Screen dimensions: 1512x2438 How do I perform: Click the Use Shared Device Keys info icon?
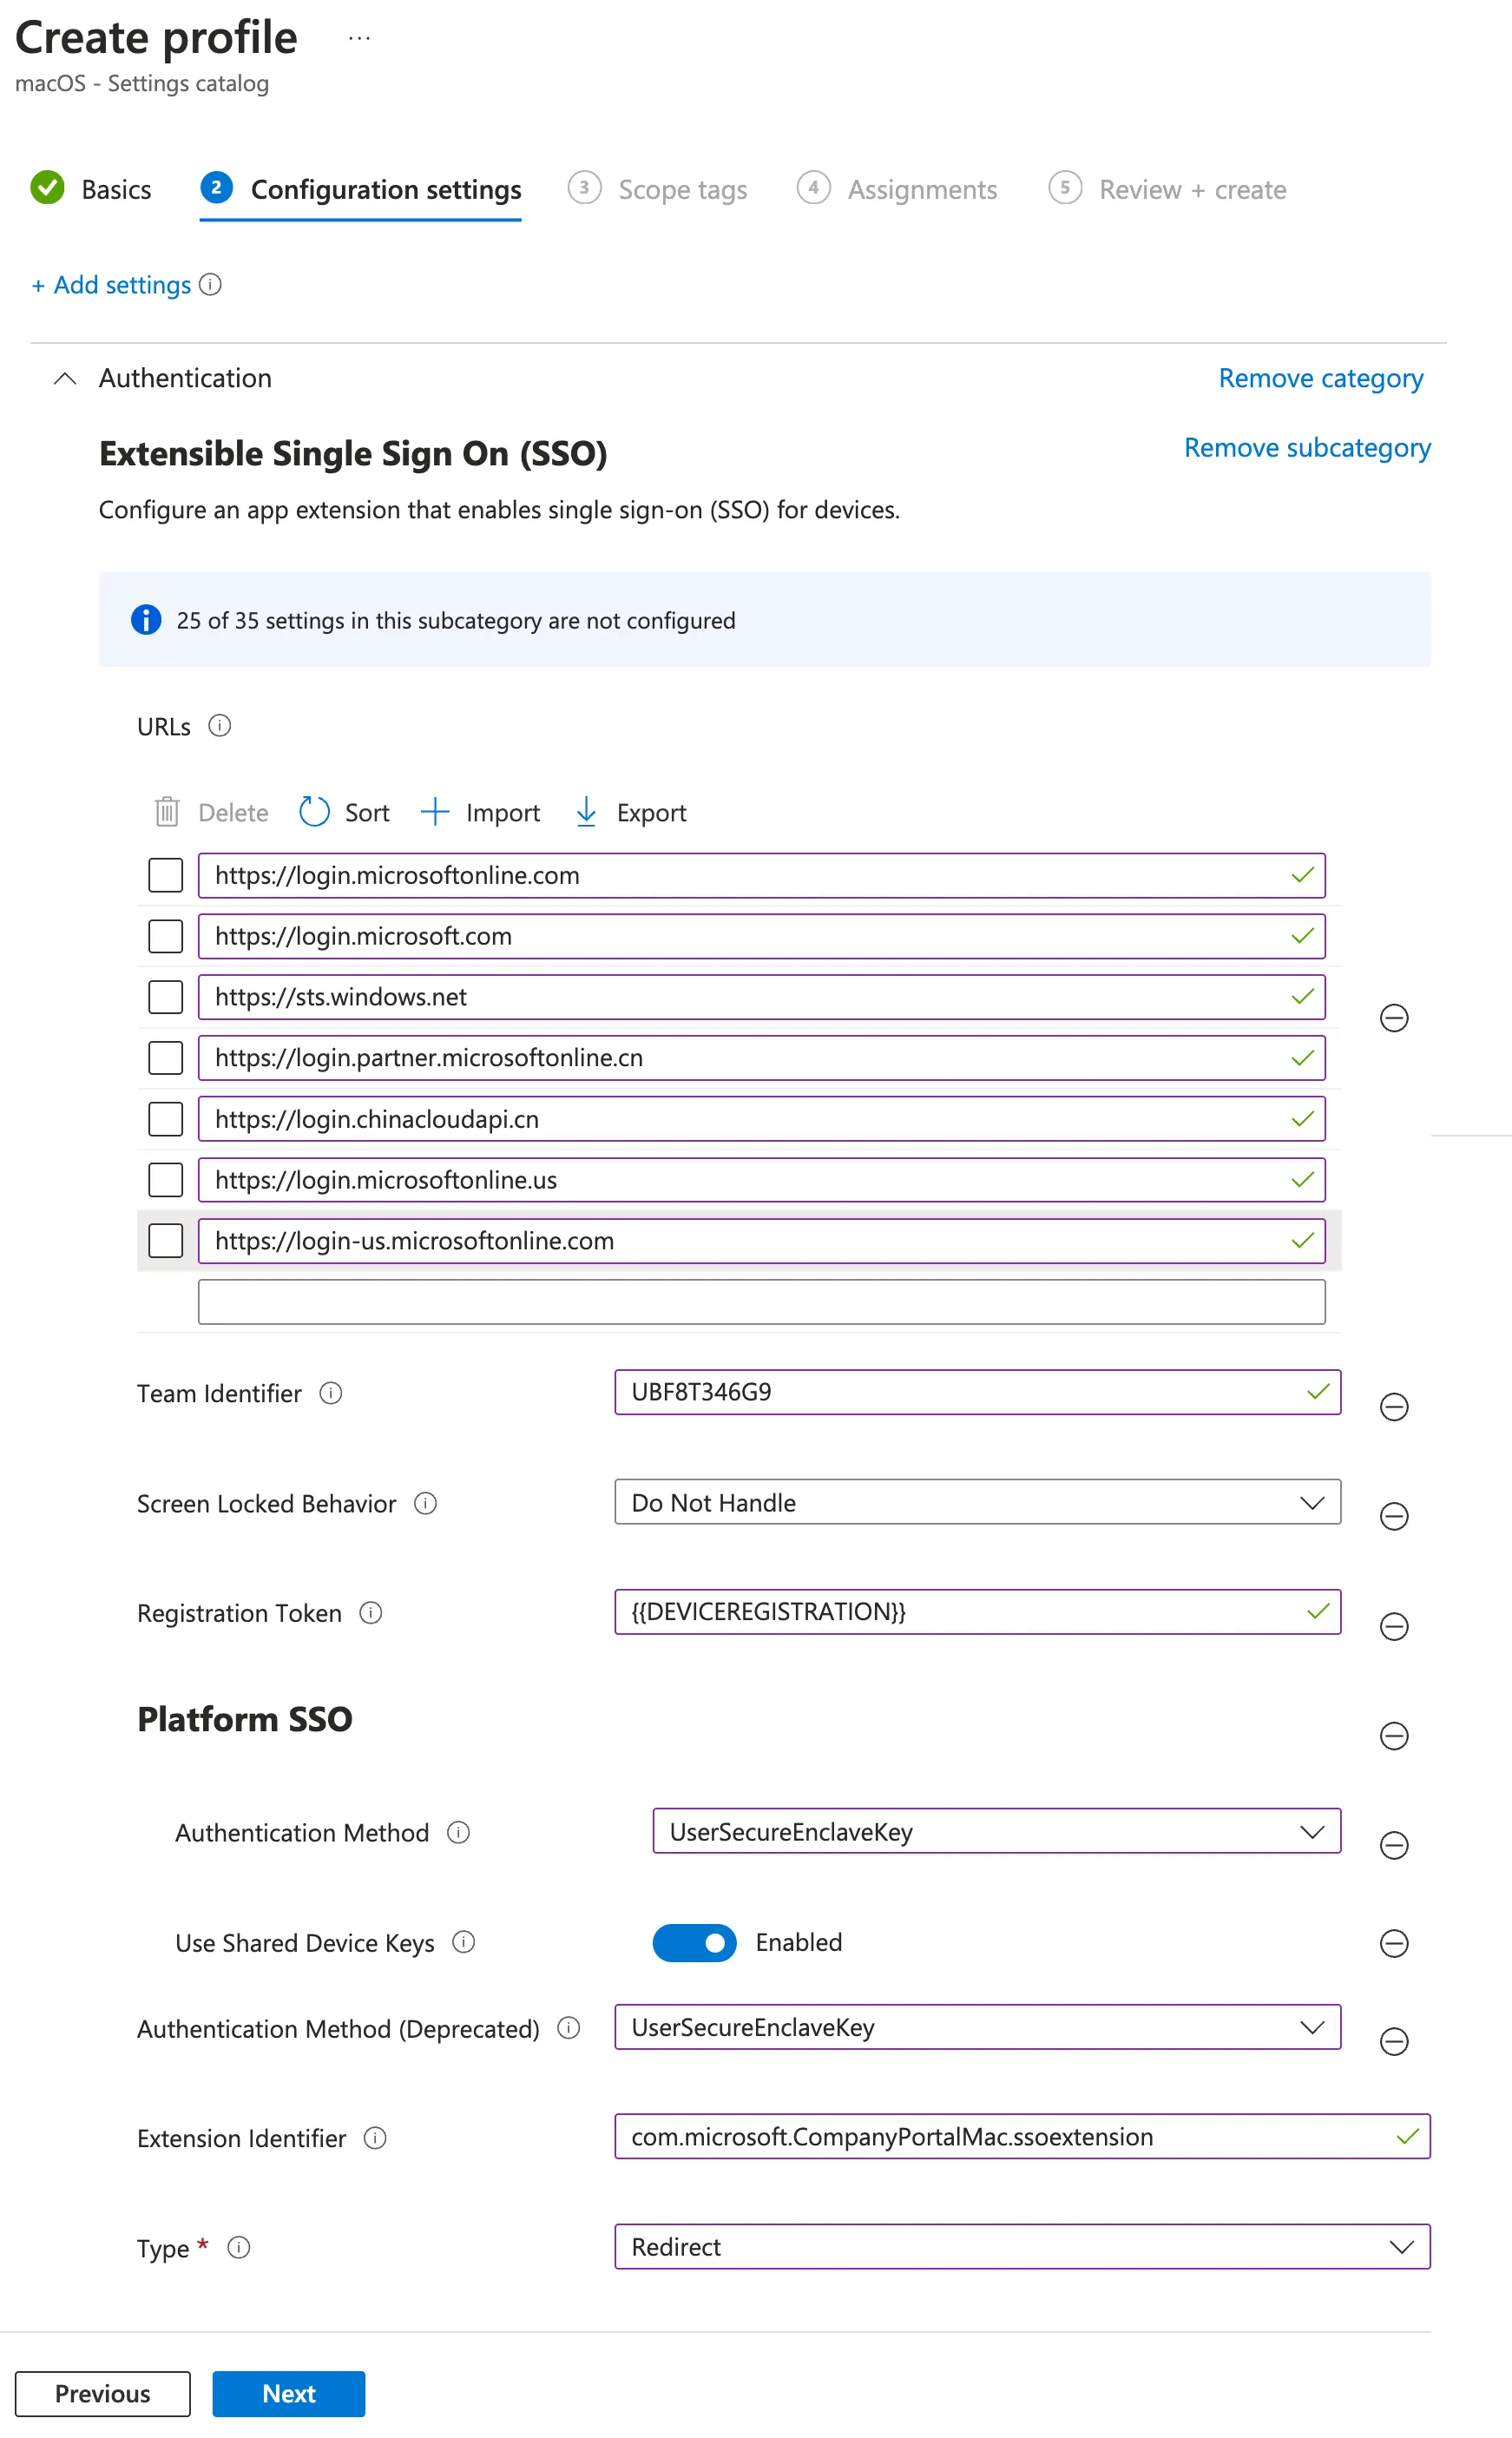[463, 1942]
